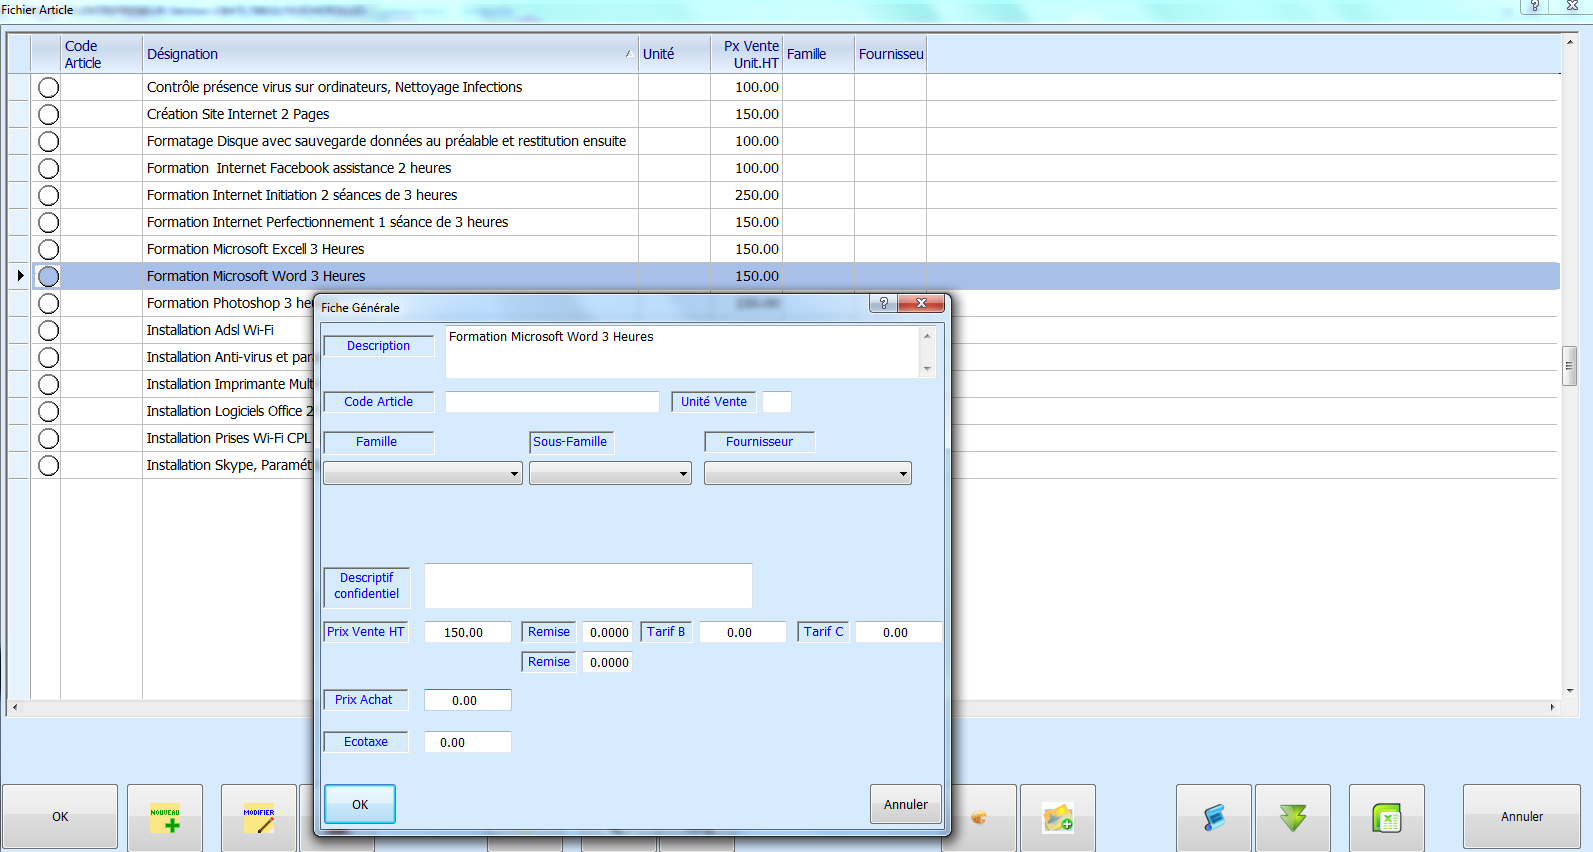The width and height of the screenshot is (1593, 852).
Task: Confirm with OK in Fiche Générale dialog
Action: pos(360,804)
